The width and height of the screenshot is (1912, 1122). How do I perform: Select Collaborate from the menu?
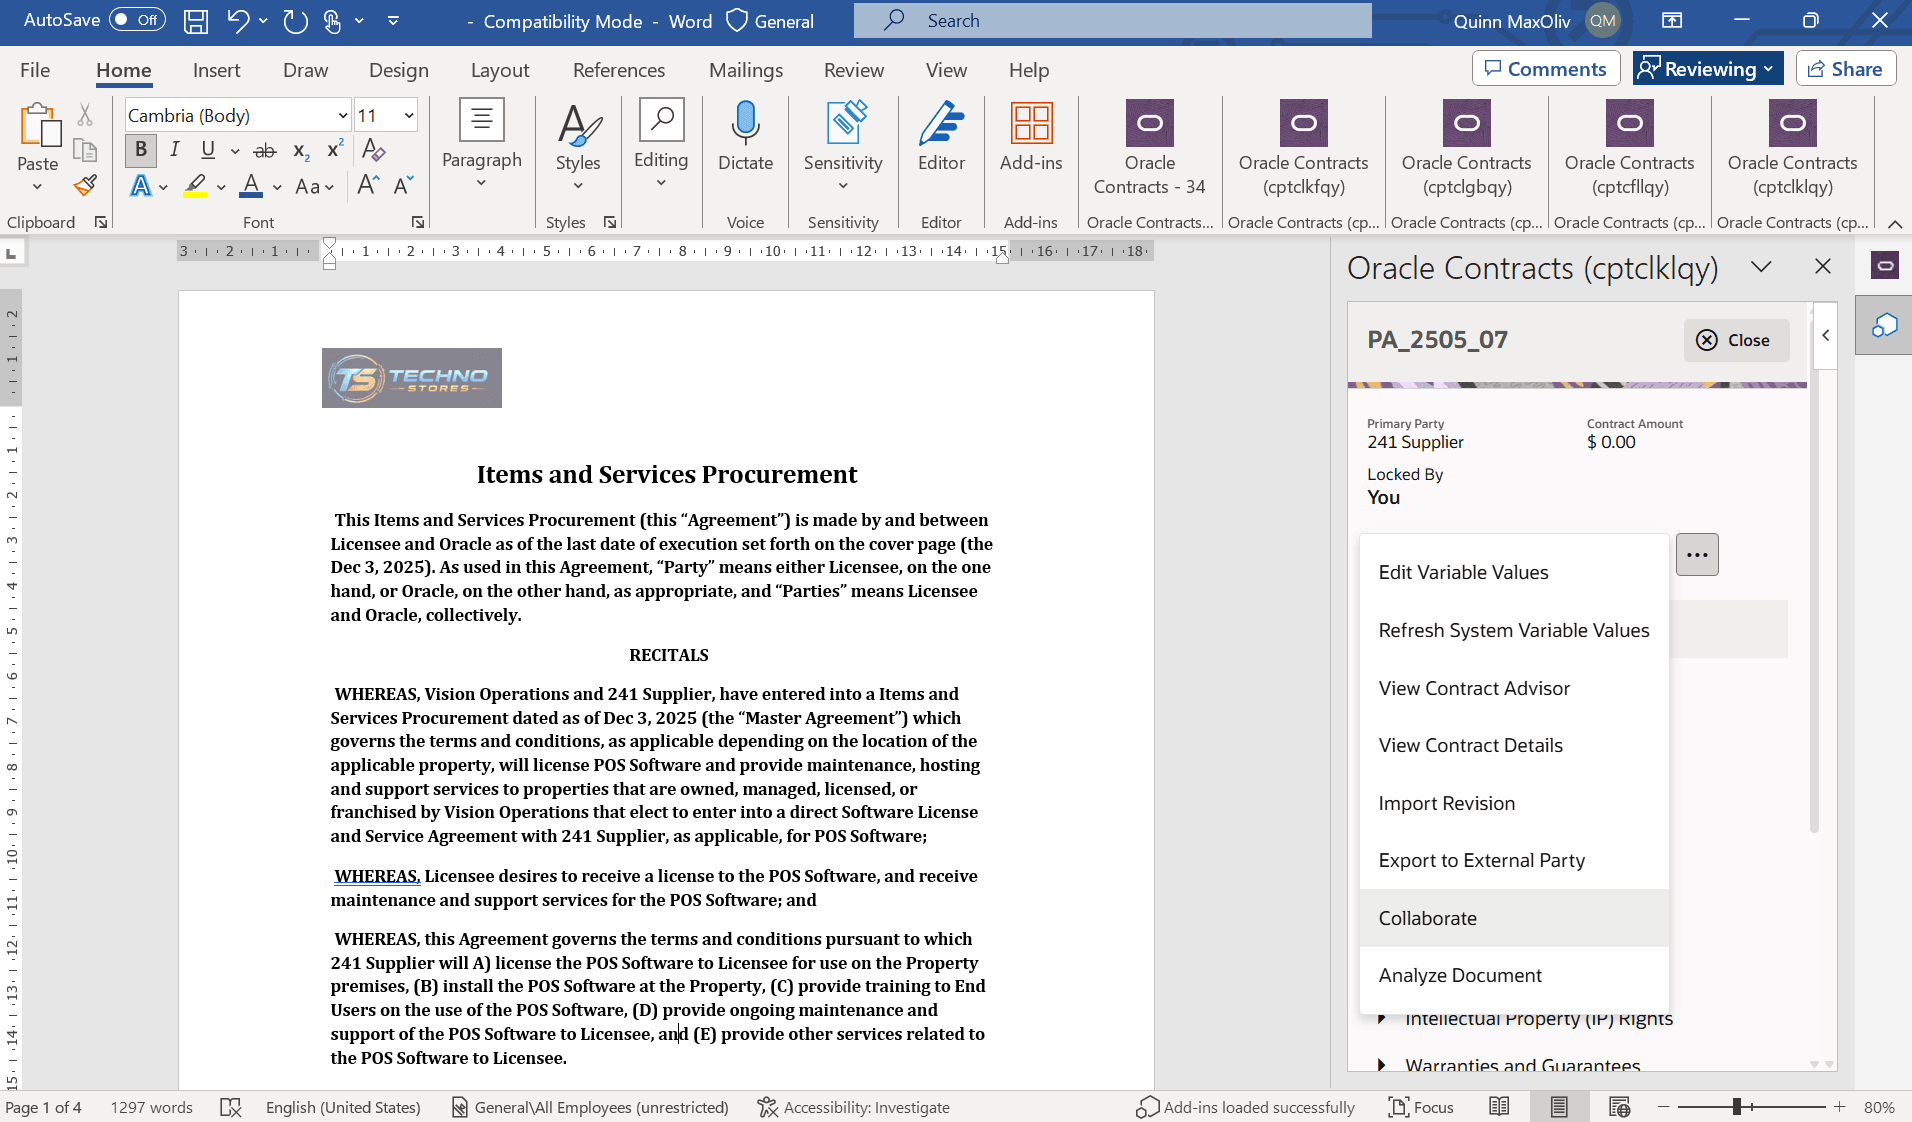[1514, 918]
